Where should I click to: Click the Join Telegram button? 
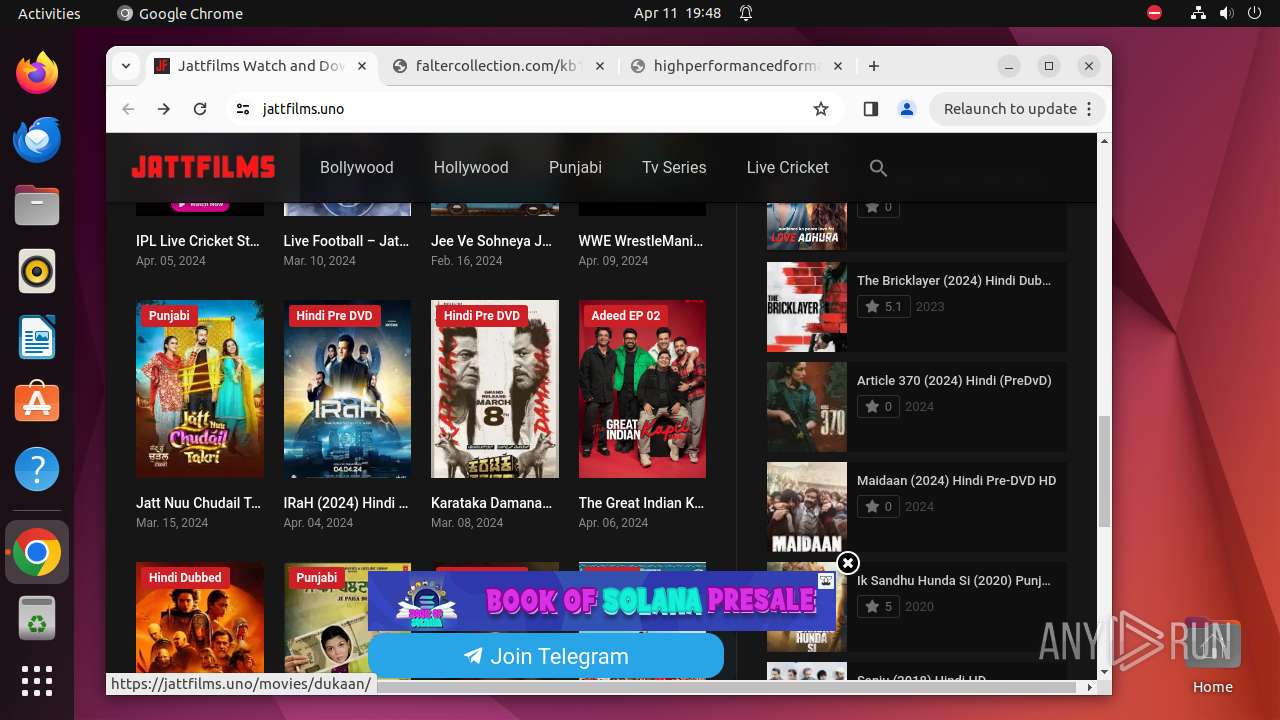546,656
